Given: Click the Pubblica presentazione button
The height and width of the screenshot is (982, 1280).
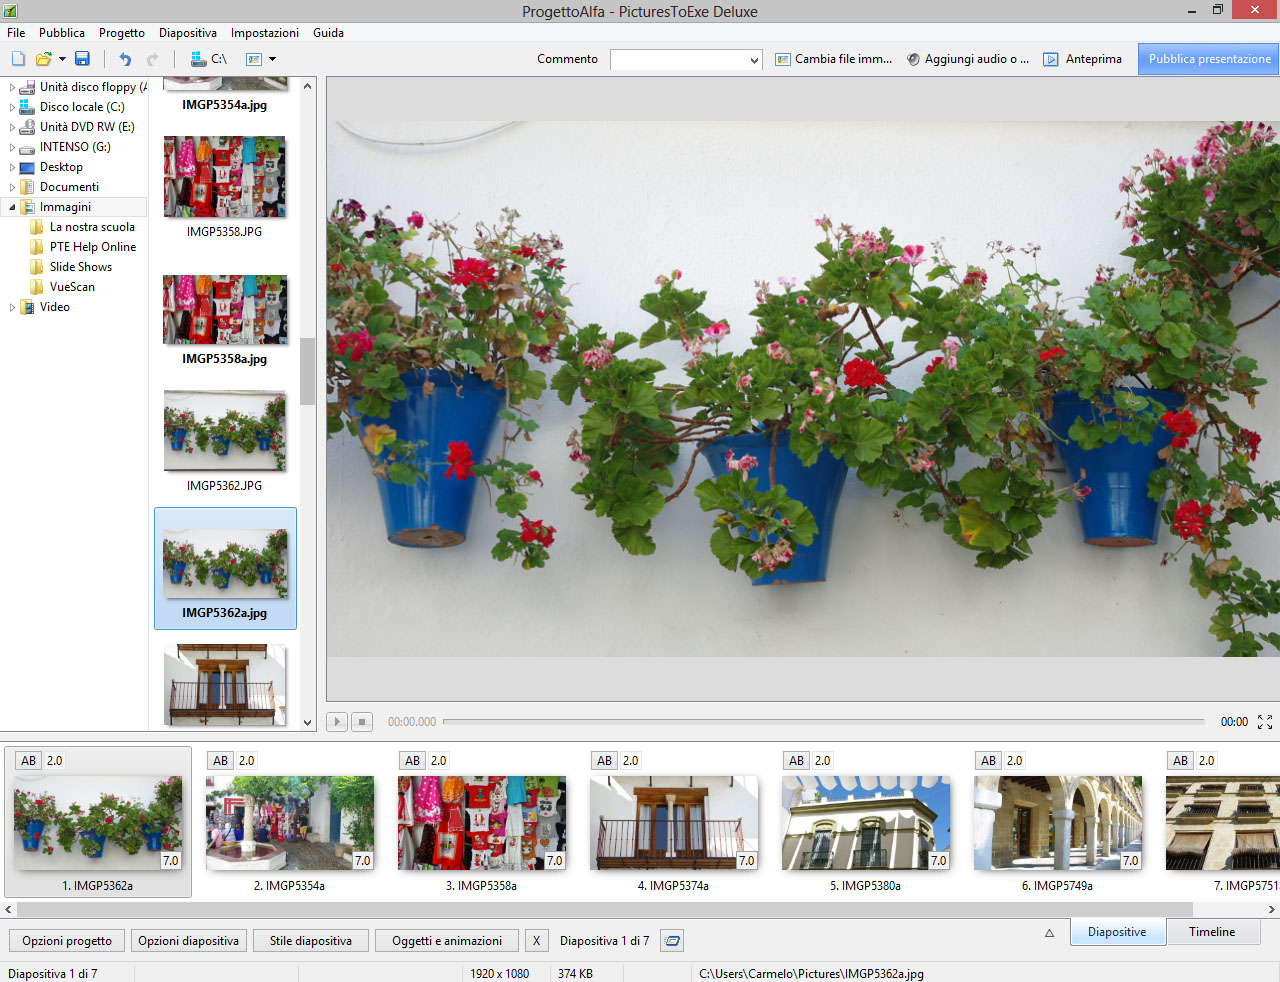Looking at the screenshot, I should [x=1209, y=59].
